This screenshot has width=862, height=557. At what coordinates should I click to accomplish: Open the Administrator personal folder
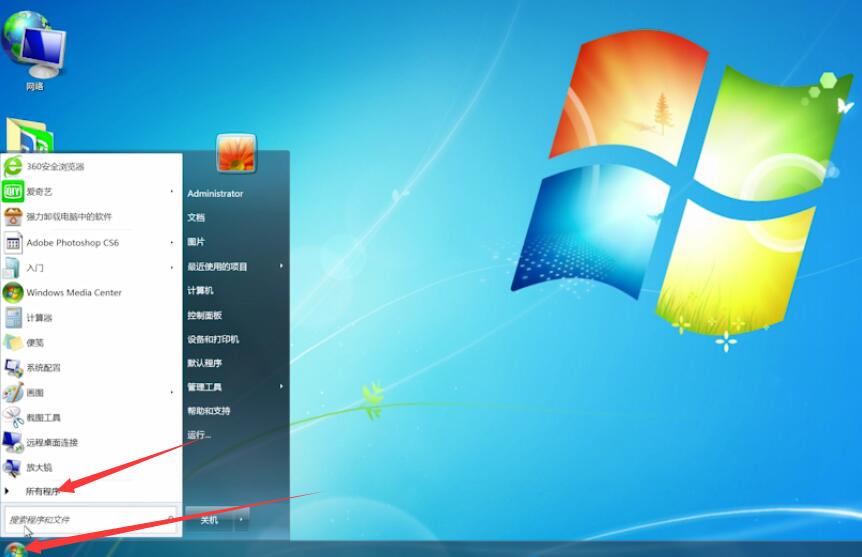215,194
